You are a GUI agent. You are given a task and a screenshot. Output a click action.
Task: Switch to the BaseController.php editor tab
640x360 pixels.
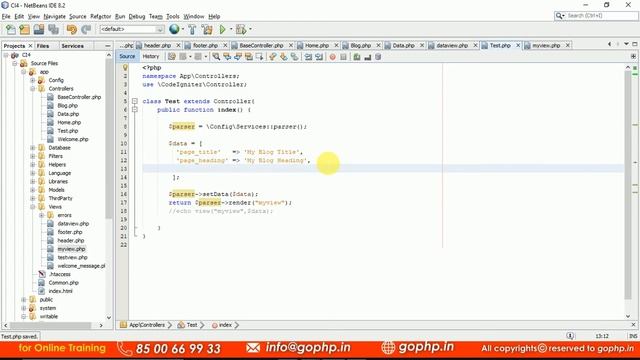pos(261,45)
